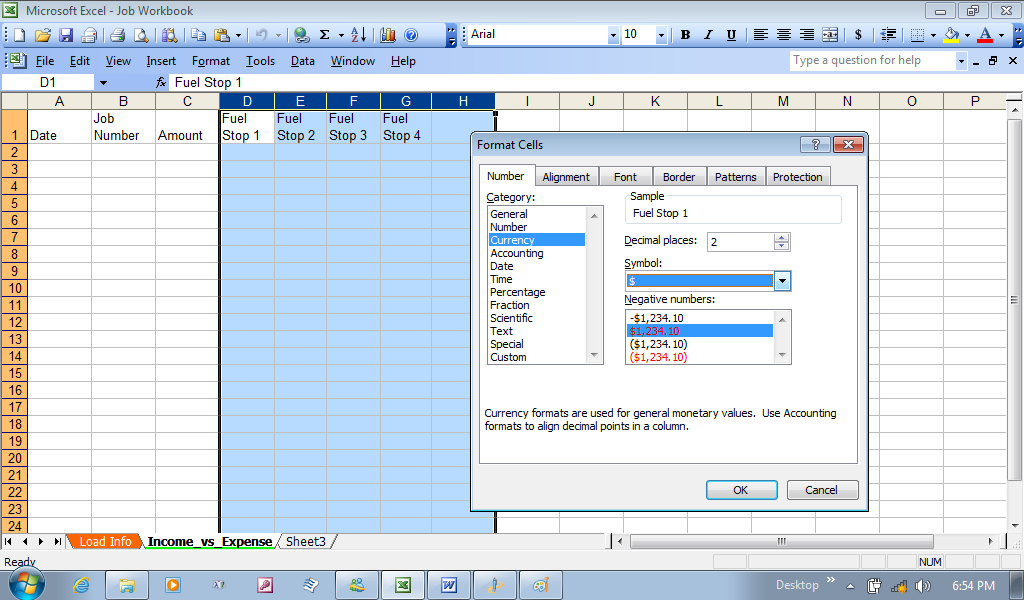Select Accounting in the Category list
This screenshot has width=1024, height=600.
click(516, 253)
